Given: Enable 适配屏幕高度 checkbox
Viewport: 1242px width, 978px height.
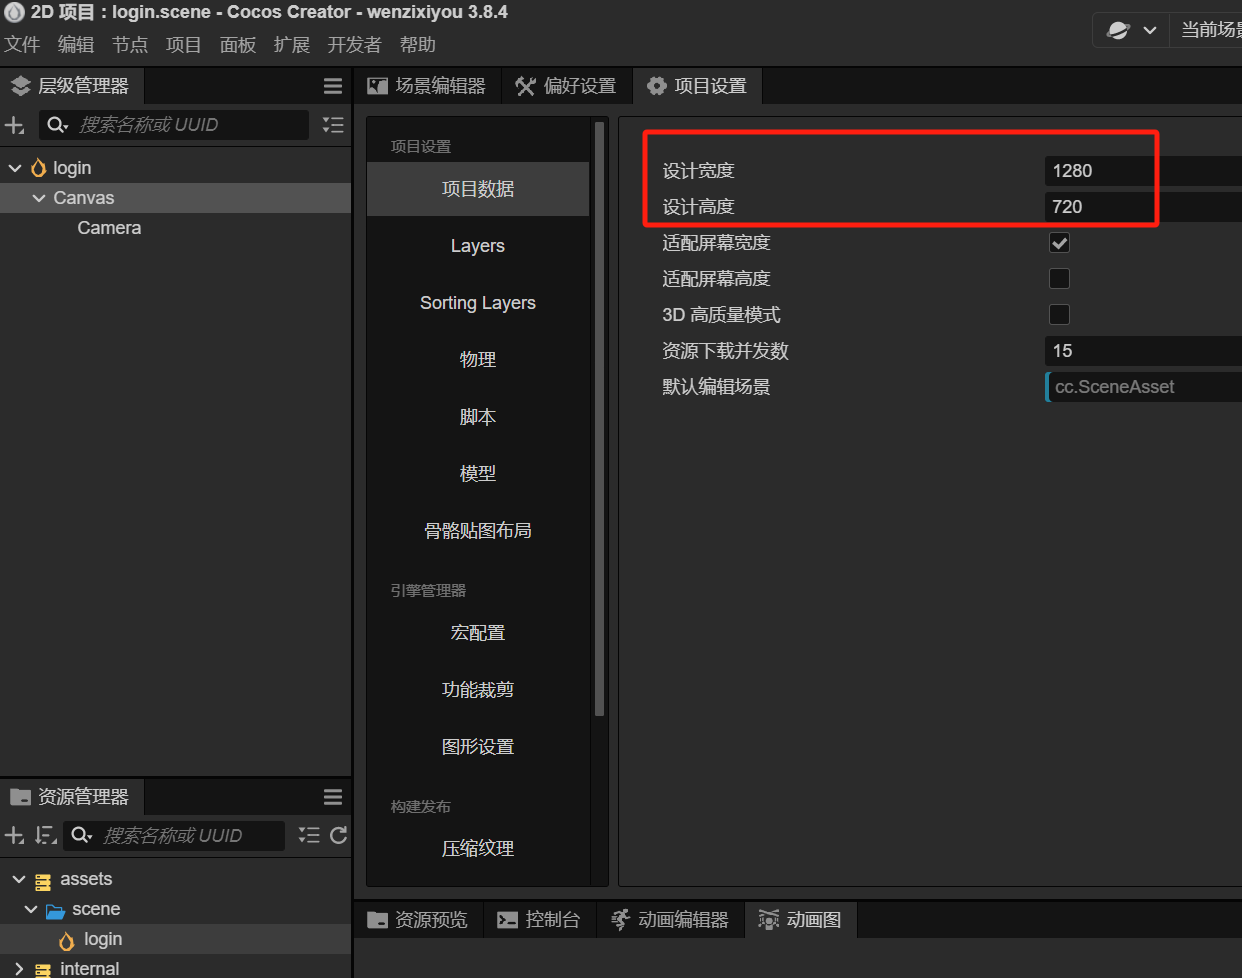Looking at the screenshot, I should (1059, 279).
